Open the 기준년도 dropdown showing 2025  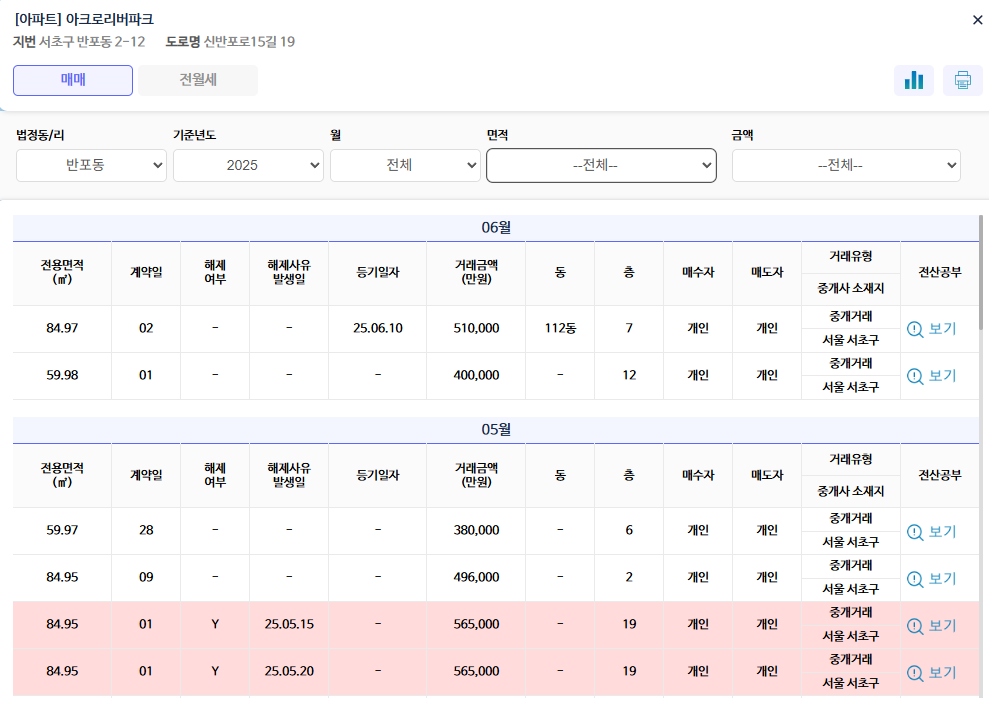coord(249,165)
